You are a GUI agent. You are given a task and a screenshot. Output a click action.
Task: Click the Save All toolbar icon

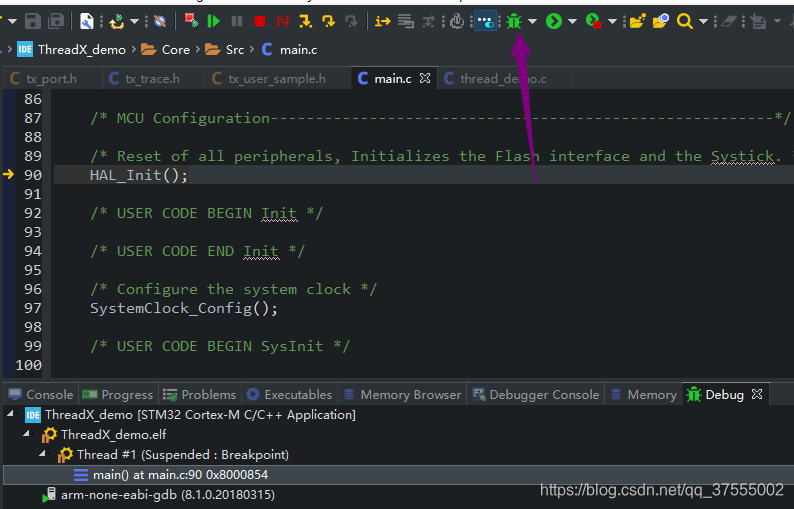pyautogui.click(x=56, y=21)
